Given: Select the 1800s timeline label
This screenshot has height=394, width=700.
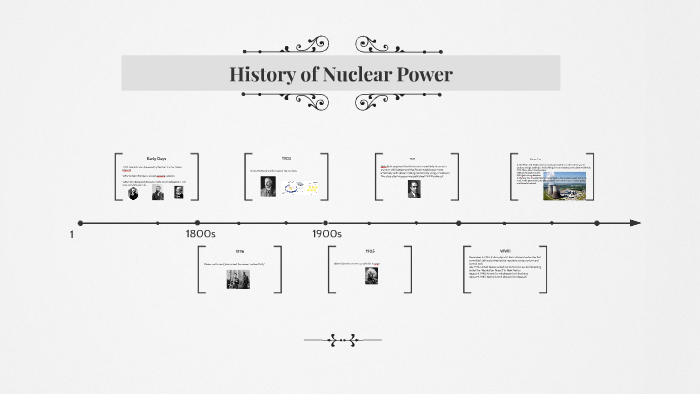Looking at the screenshot, I should 200,234.
